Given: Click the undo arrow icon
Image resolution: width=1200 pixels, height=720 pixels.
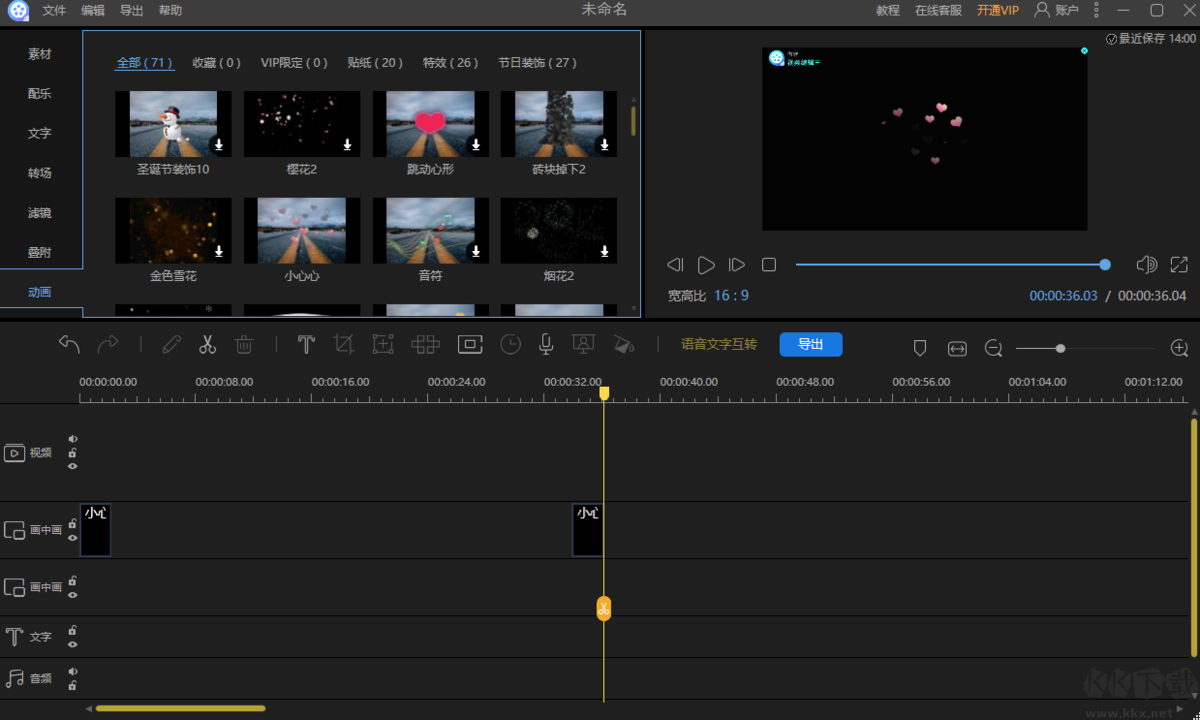Looking at the screenshot, I should (x=69, y=345).
